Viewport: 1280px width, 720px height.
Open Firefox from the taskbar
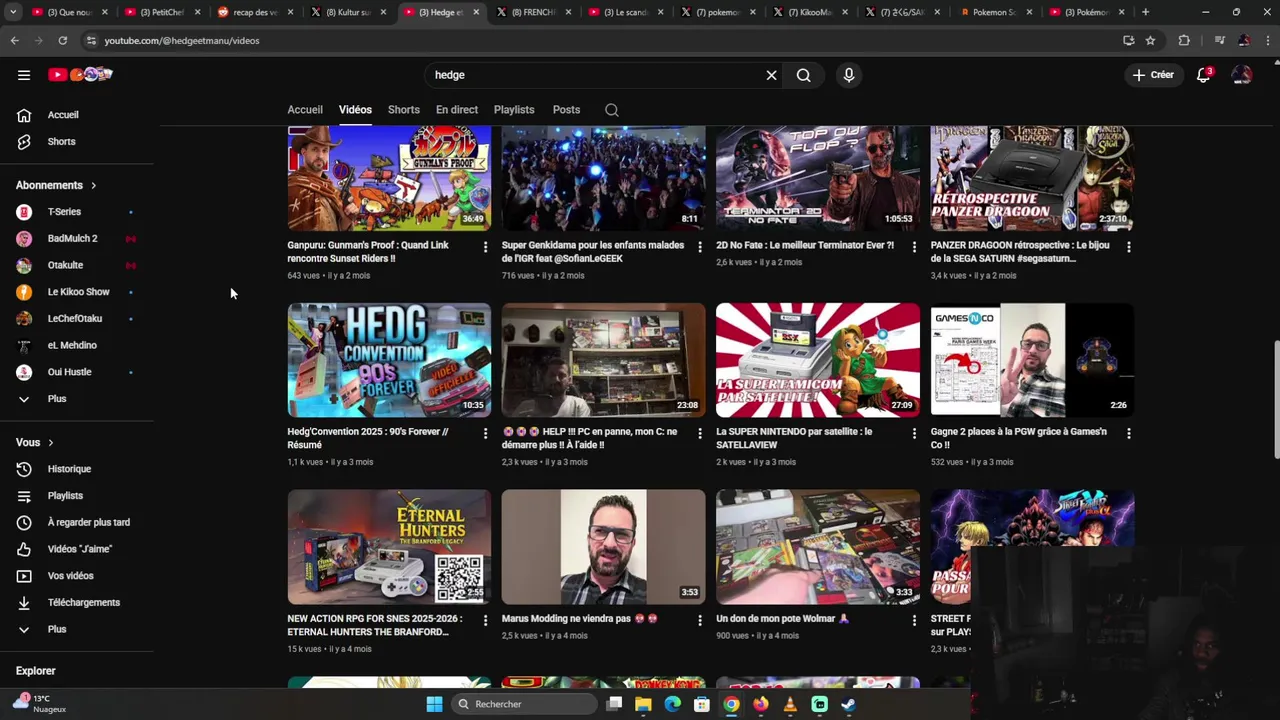point(761,704)
